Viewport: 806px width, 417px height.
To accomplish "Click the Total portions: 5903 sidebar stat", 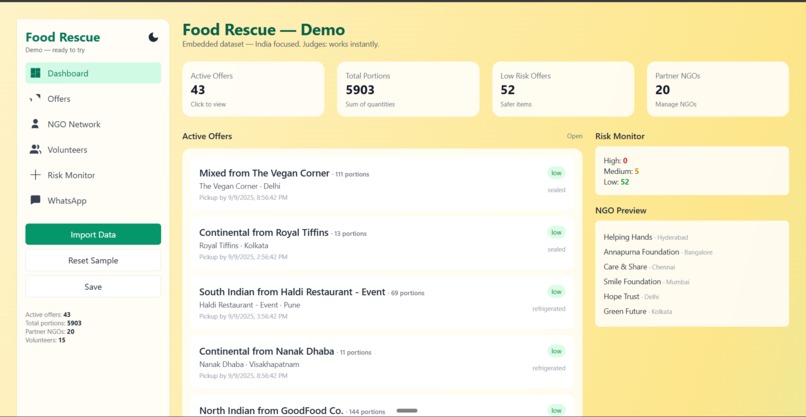I will click(53, 323).
